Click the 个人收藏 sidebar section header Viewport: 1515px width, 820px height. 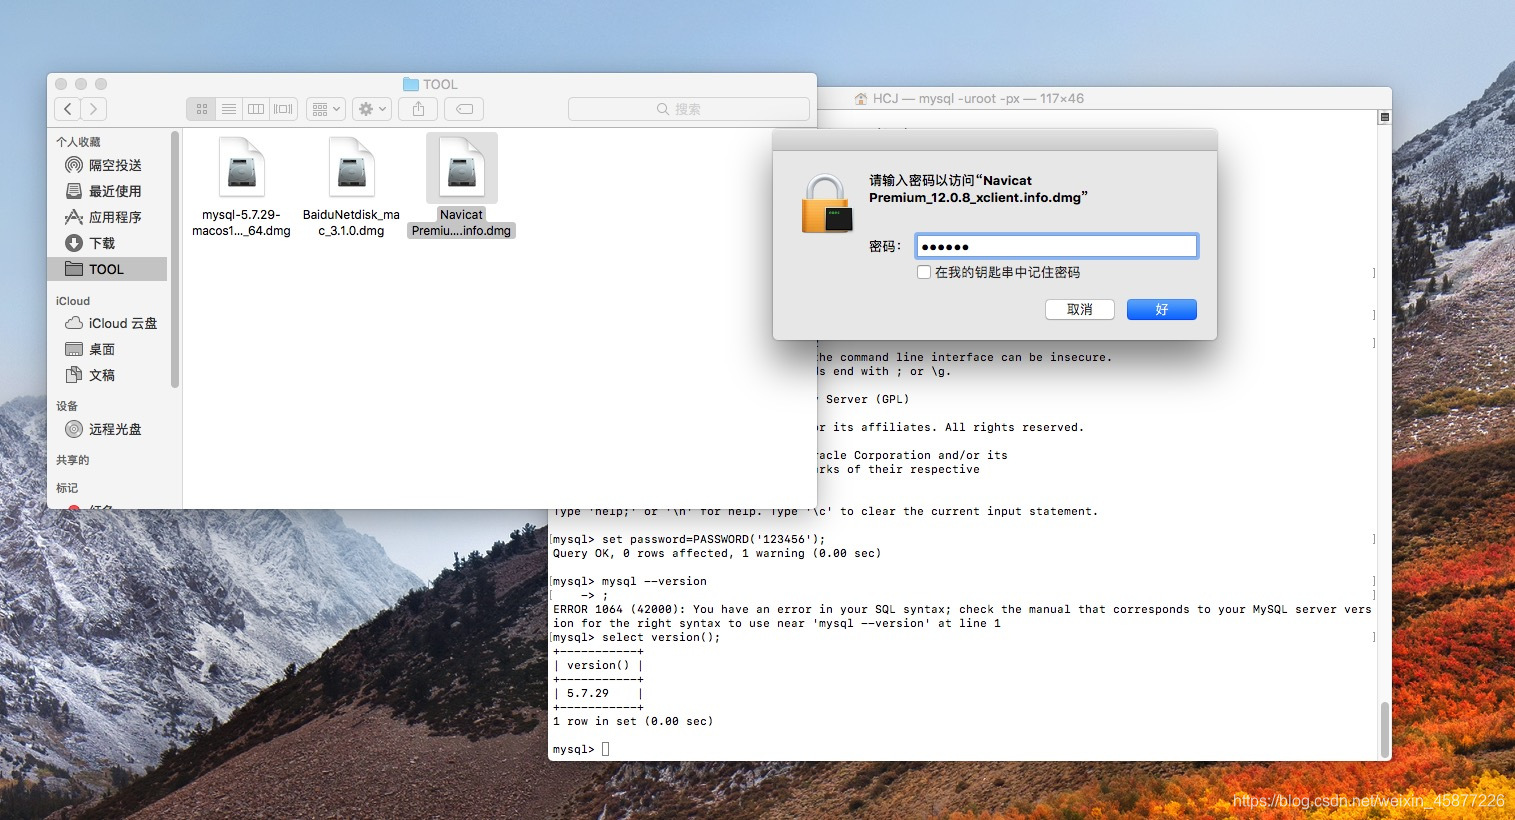[78, 142]
